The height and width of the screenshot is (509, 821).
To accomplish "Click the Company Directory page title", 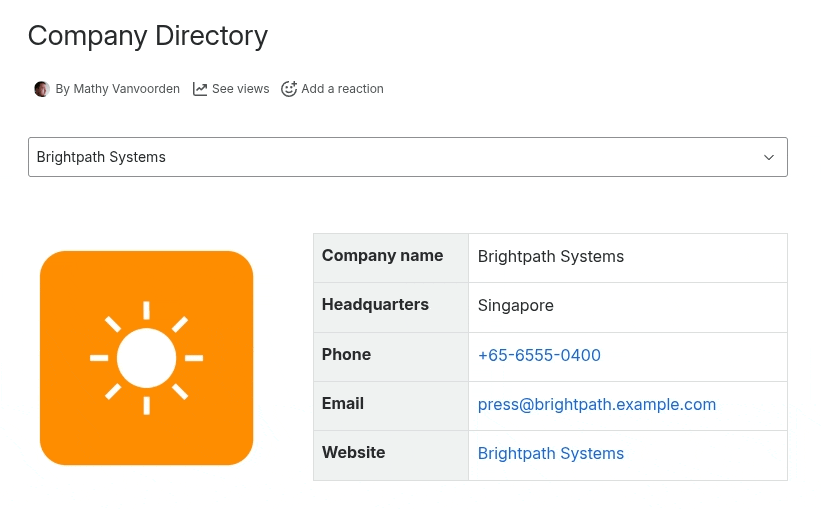I will pos(148,36).
